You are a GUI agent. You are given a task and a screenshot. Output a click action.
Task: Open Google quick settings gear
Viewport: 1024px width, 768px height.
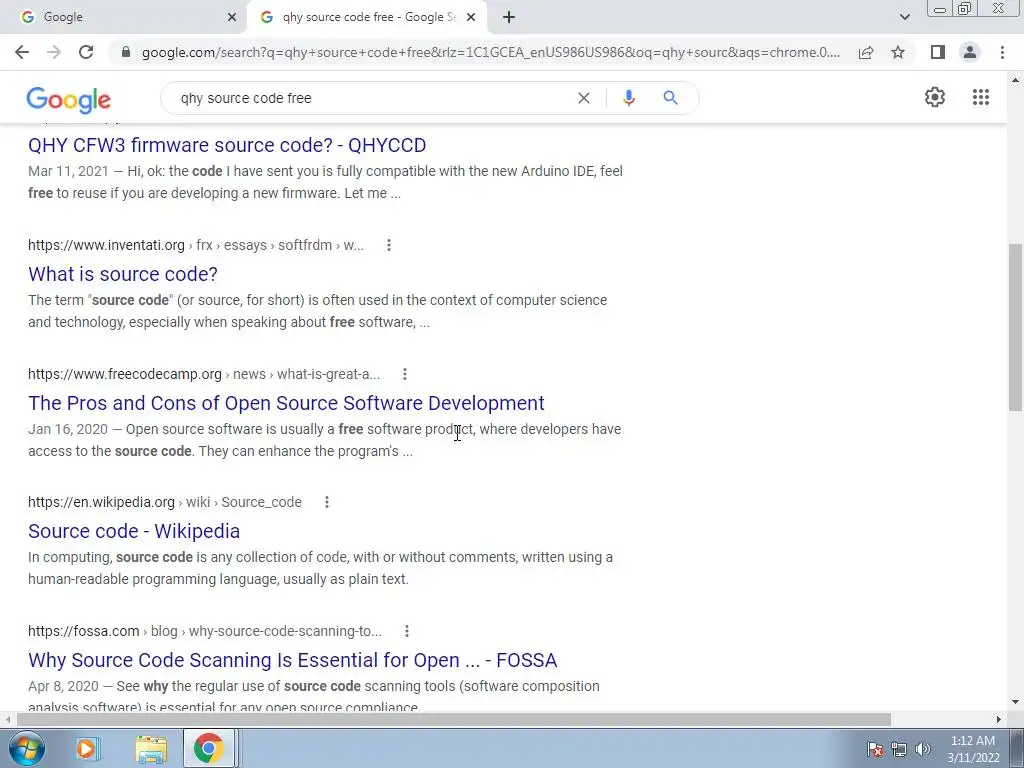[935, 97]
